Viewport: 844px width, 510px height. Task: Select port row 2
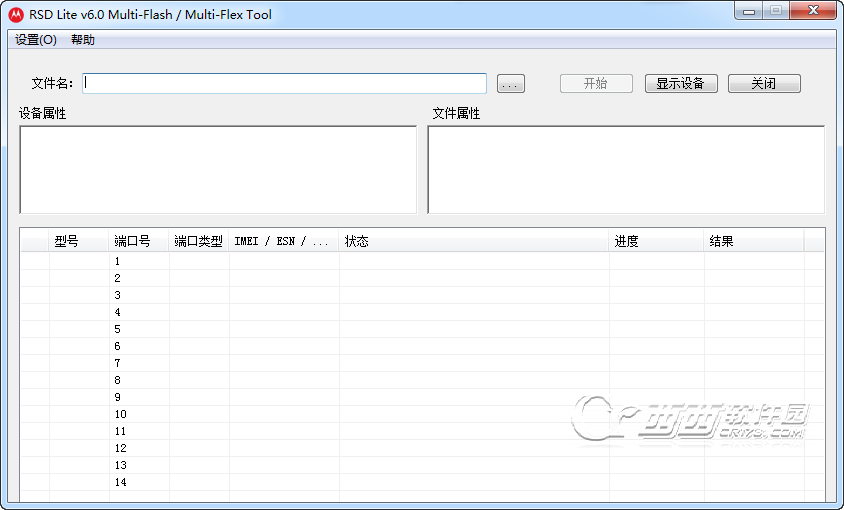pos(422,278)
